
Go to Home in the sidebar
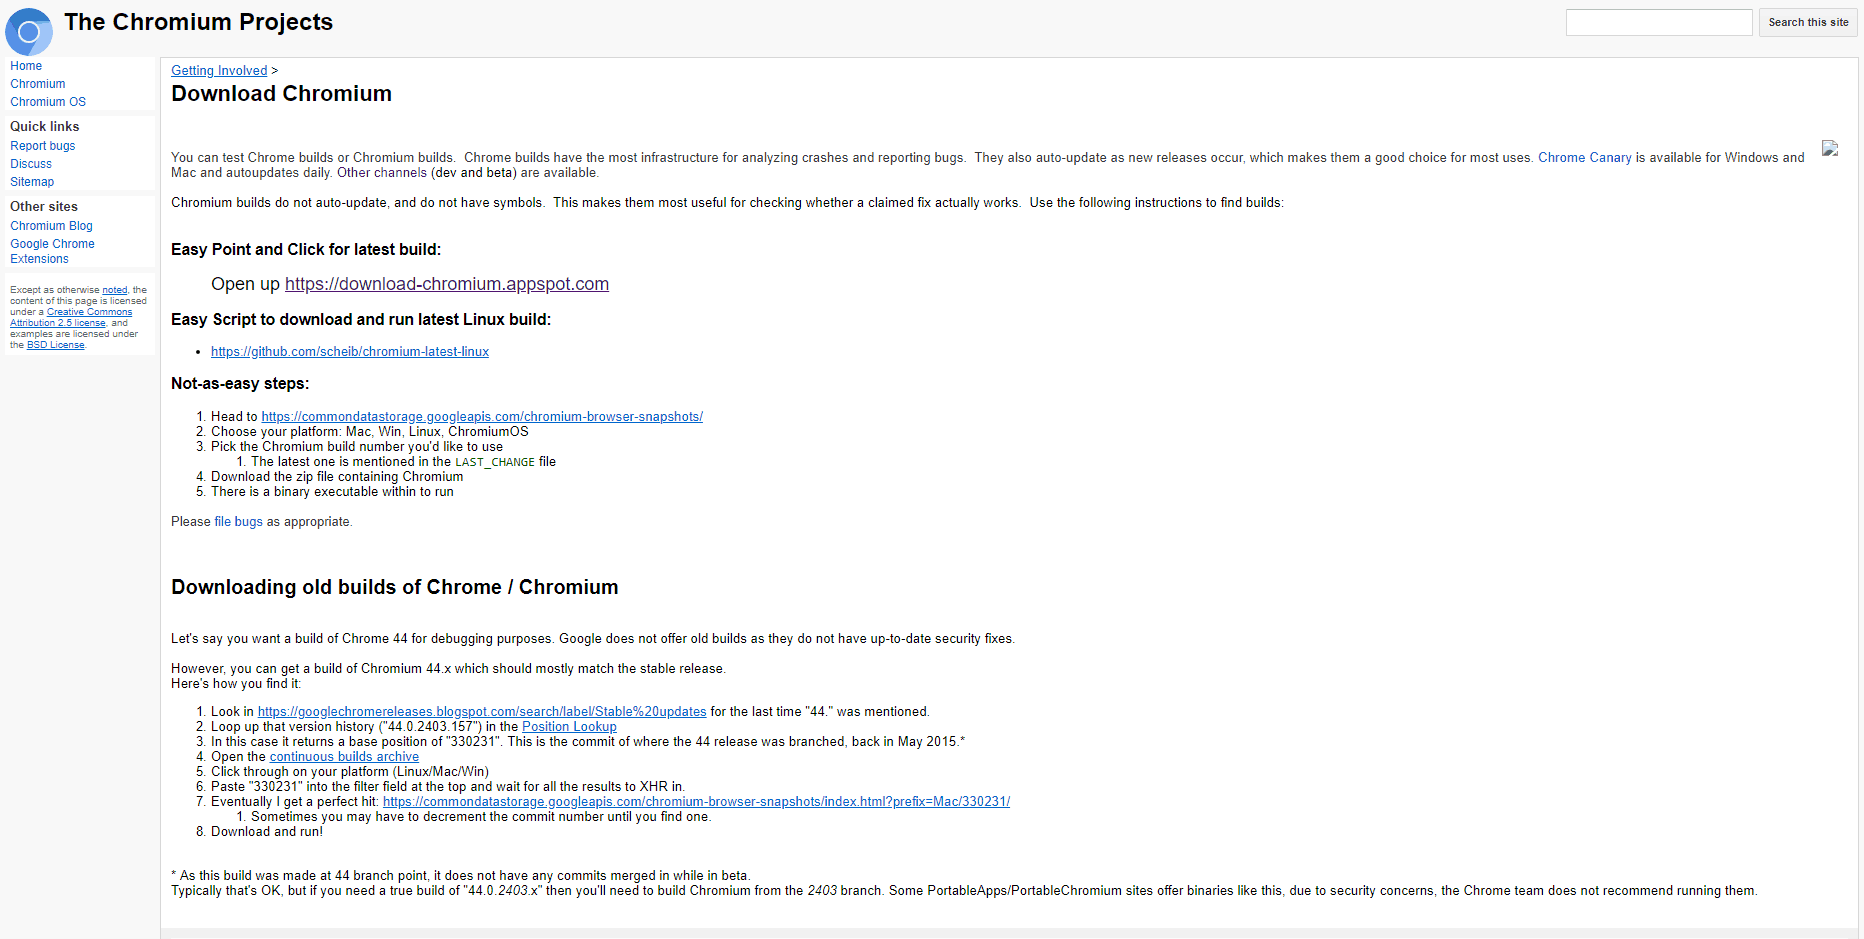(x=26, y=66)
